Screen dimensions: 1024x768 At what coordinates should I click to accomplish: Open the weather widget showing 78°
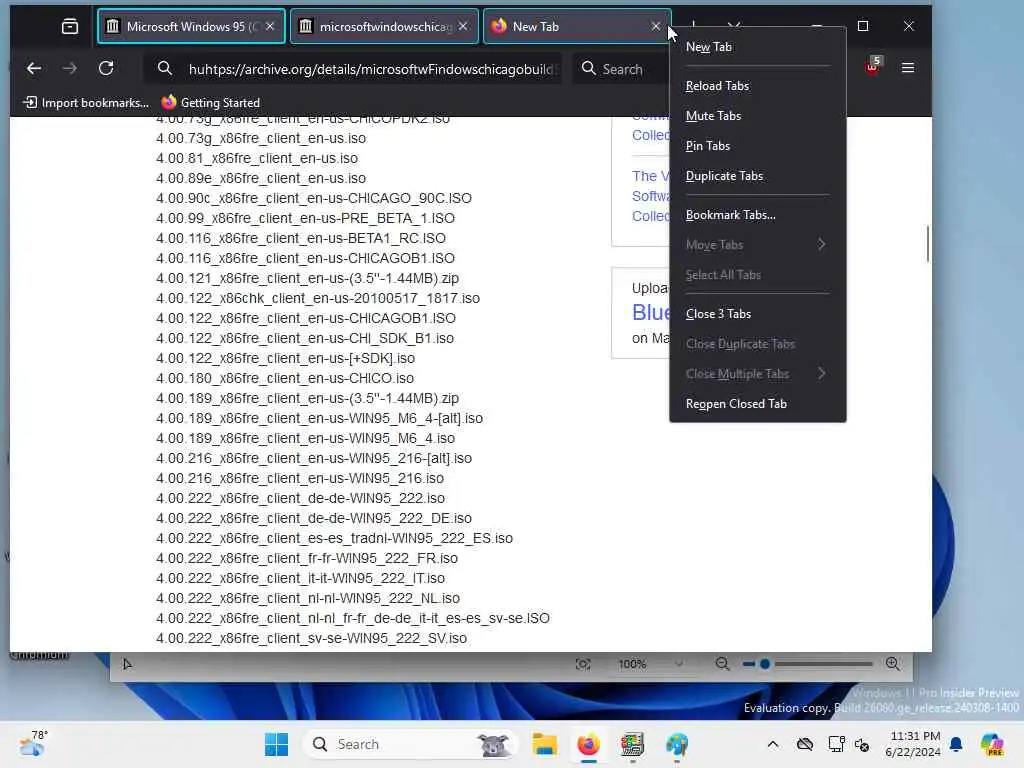pos(33,744)
